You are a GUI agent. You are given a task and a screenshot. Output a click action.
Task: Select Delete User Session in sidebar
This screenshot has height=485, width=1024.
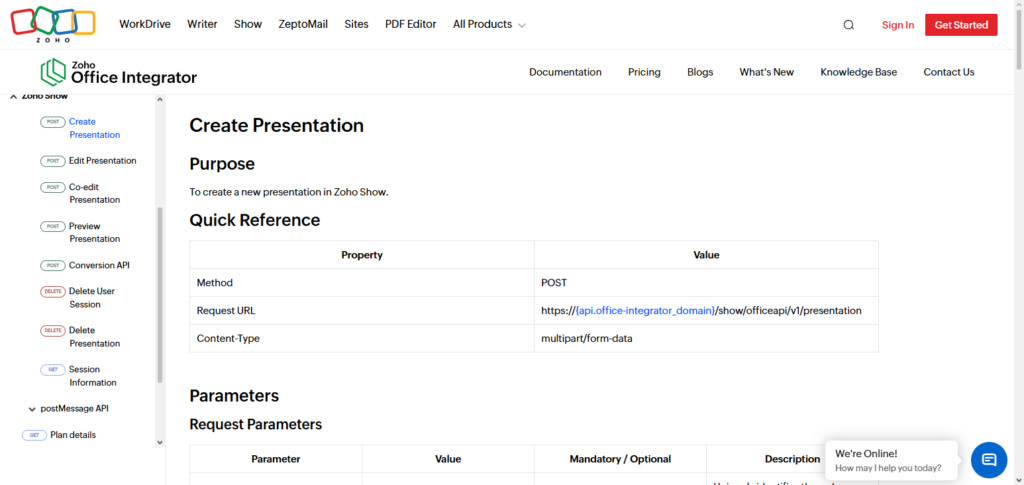(92, 298)
